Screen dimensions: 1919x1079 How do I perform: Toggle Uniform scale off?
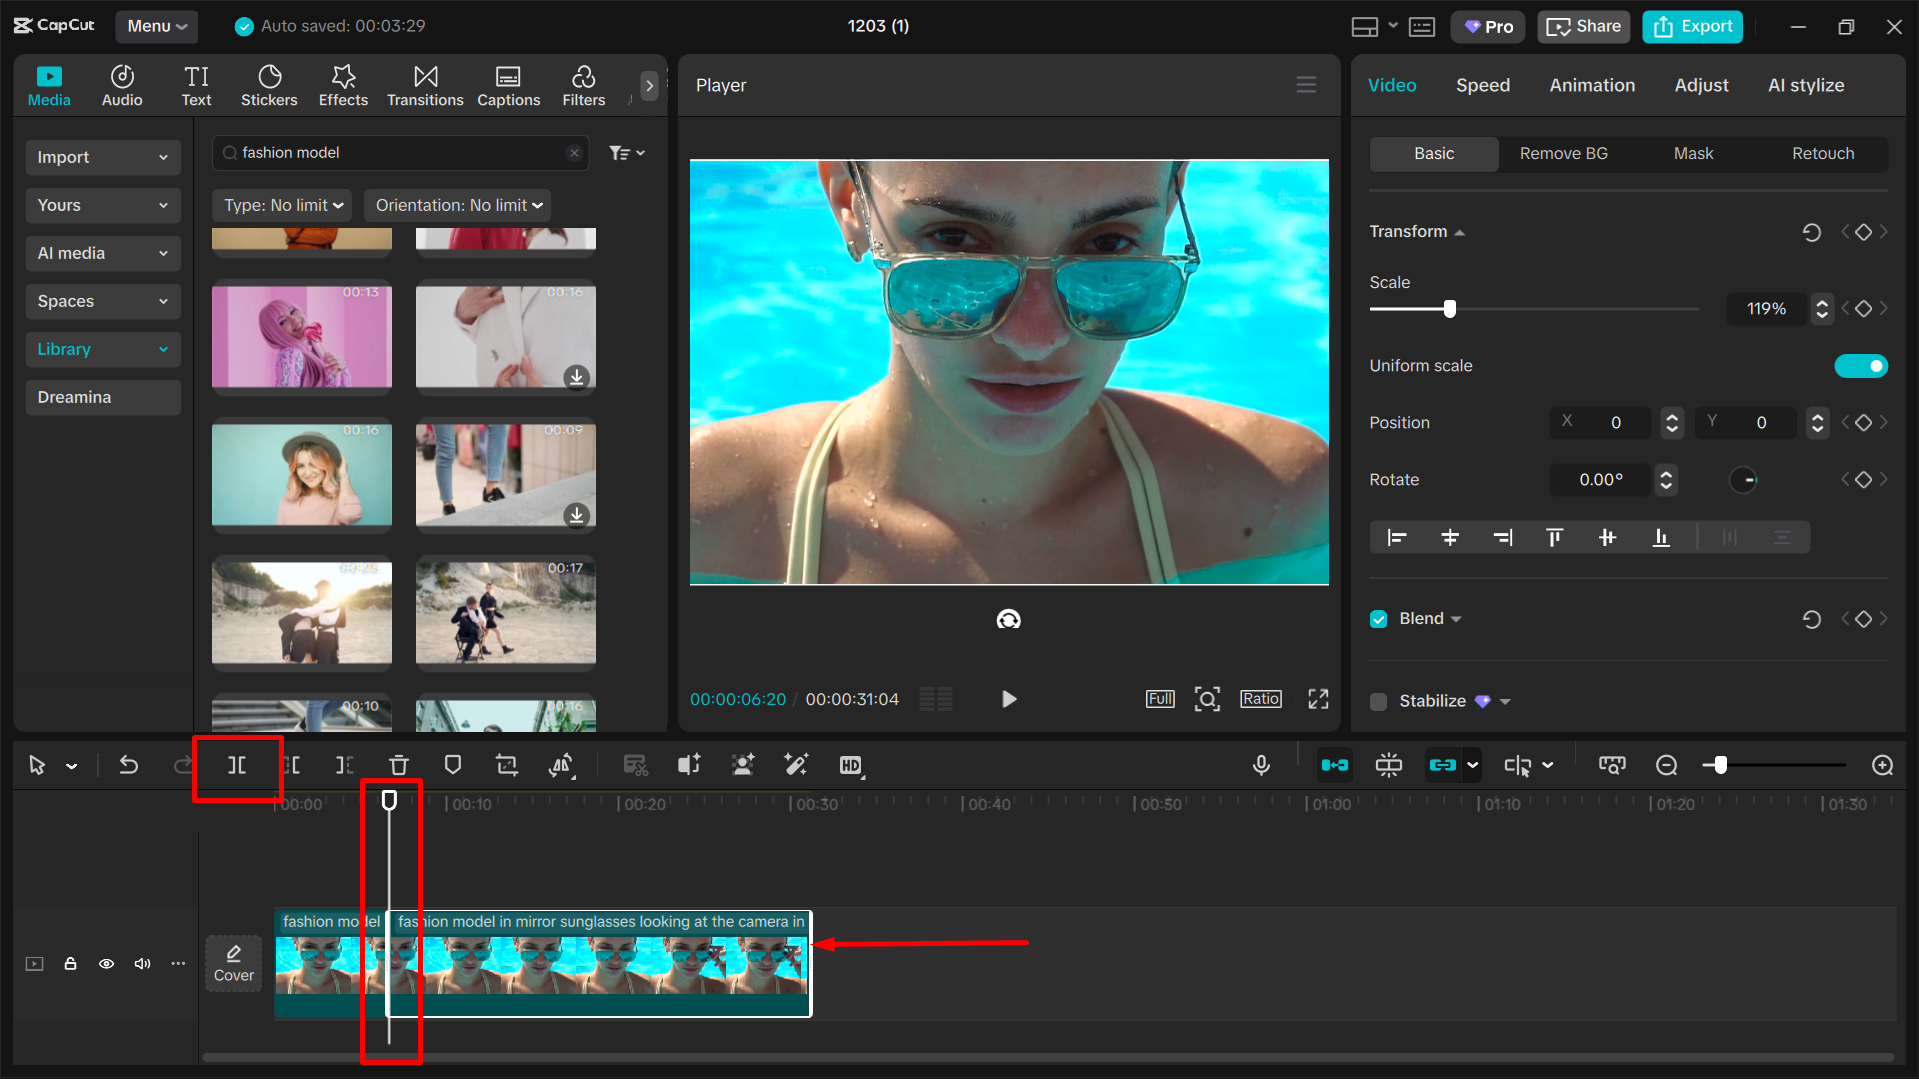(x=1860, y=366)
